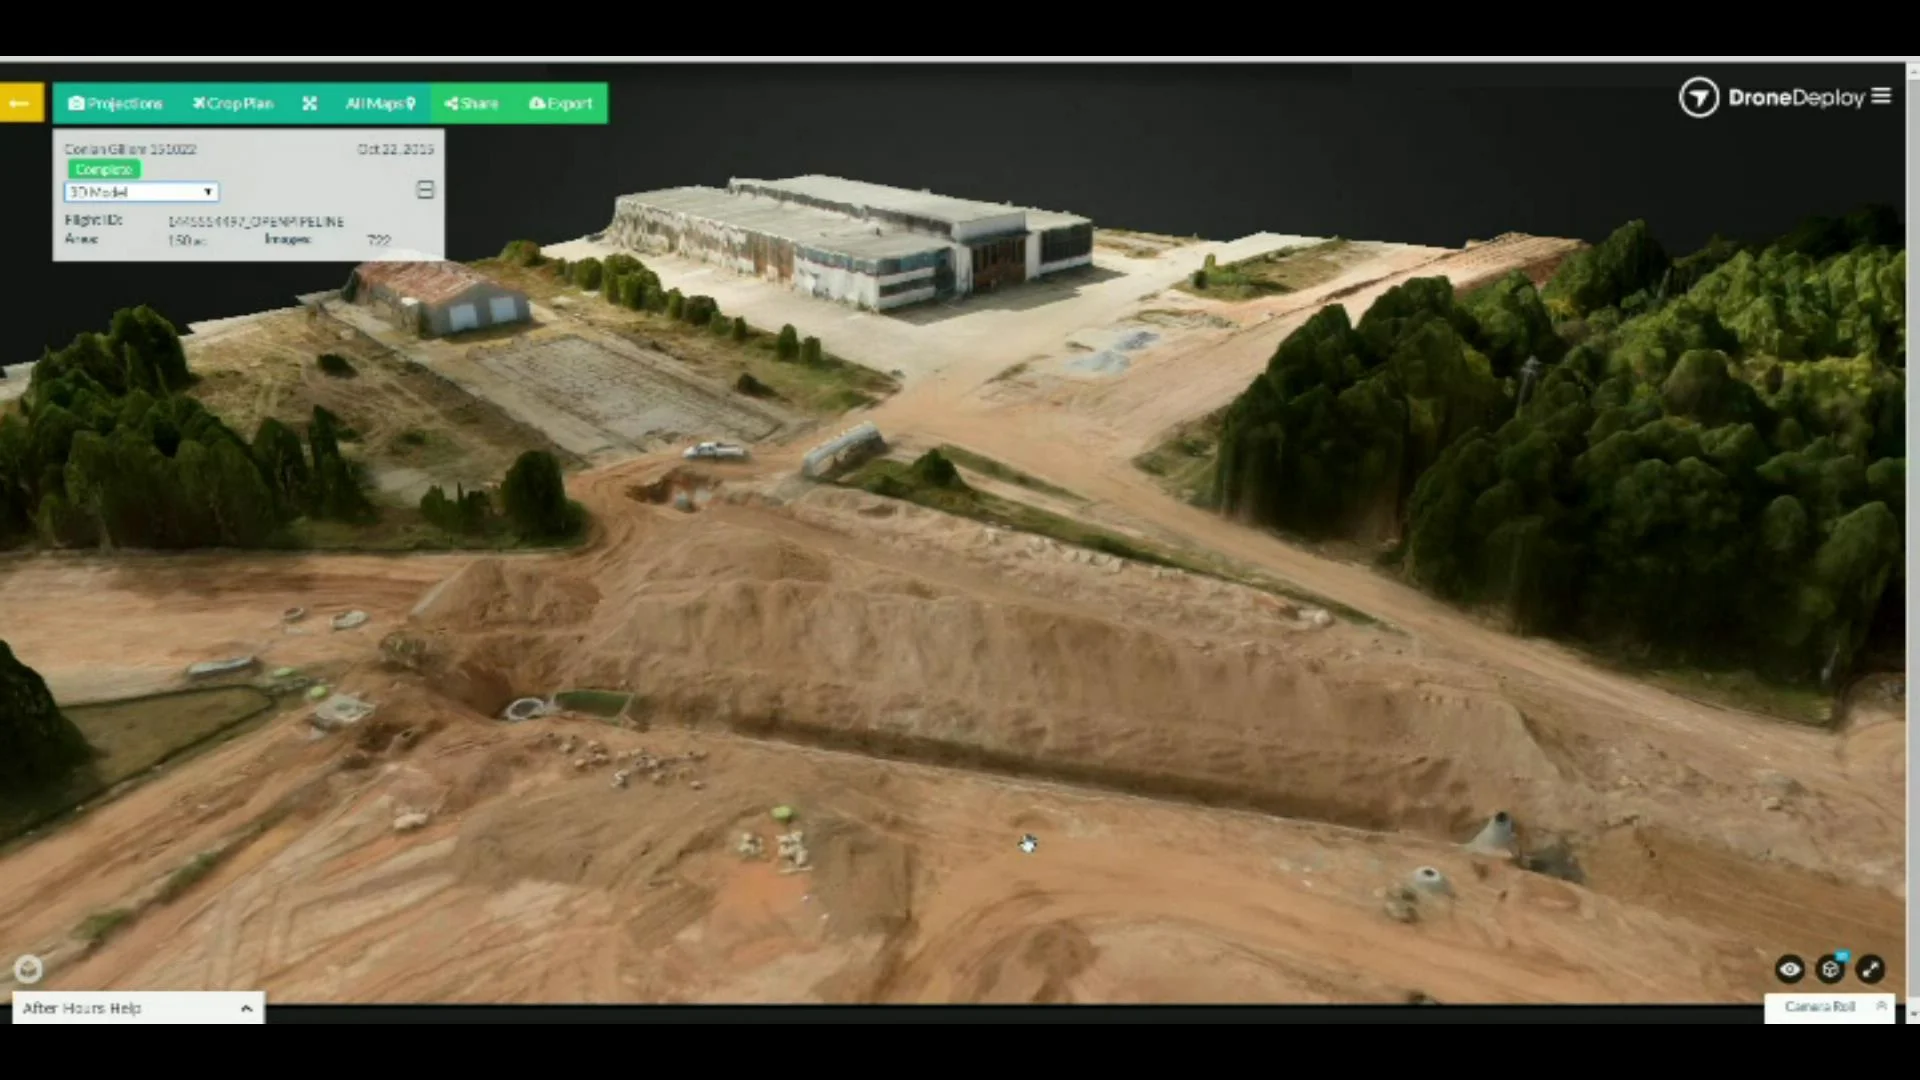Click the Complete status badge
Screen dimensions: 1920x1080
point(104,170)
